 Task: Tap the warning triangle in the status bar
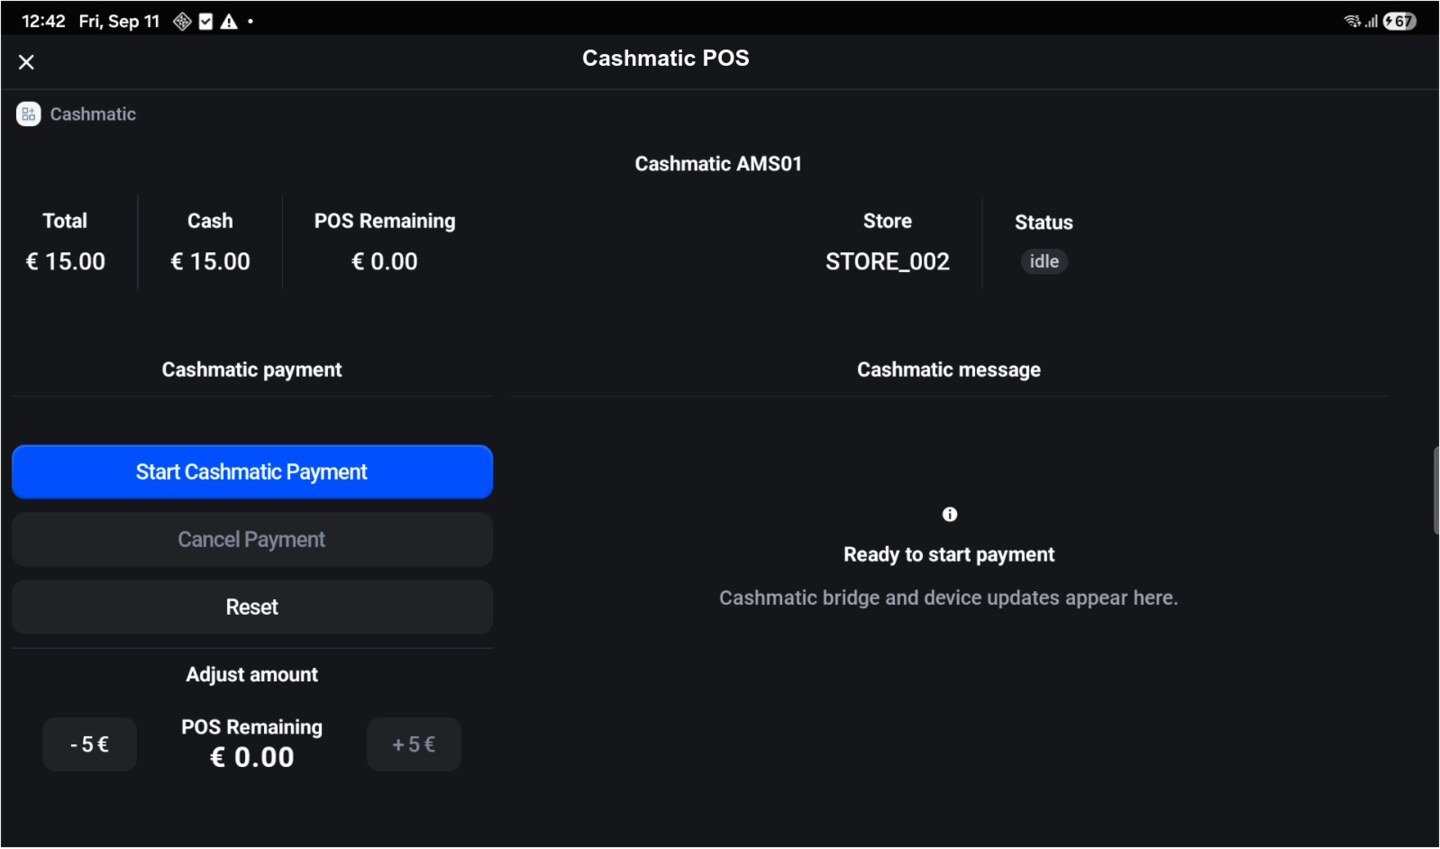229,21
